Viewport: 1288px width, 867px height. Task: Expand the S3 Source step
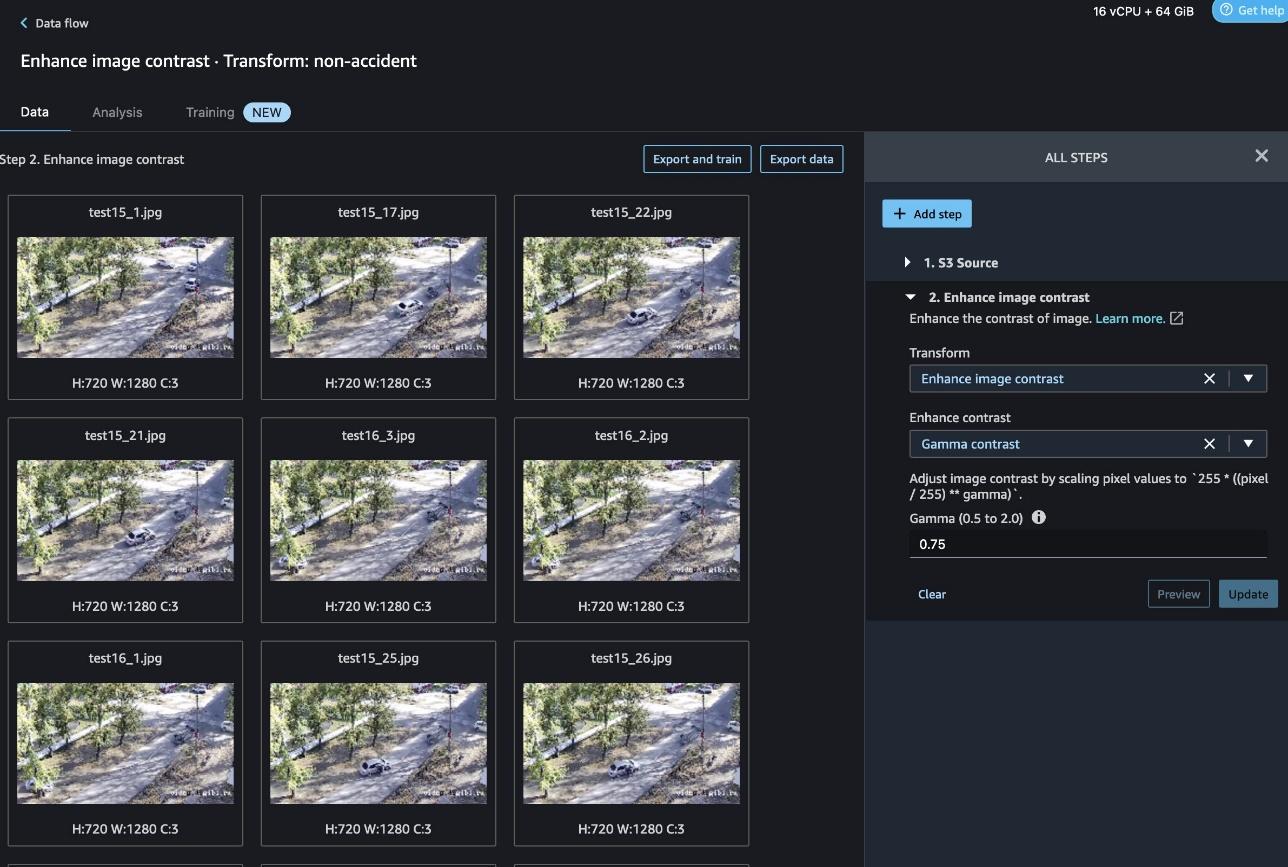[908, 263]
